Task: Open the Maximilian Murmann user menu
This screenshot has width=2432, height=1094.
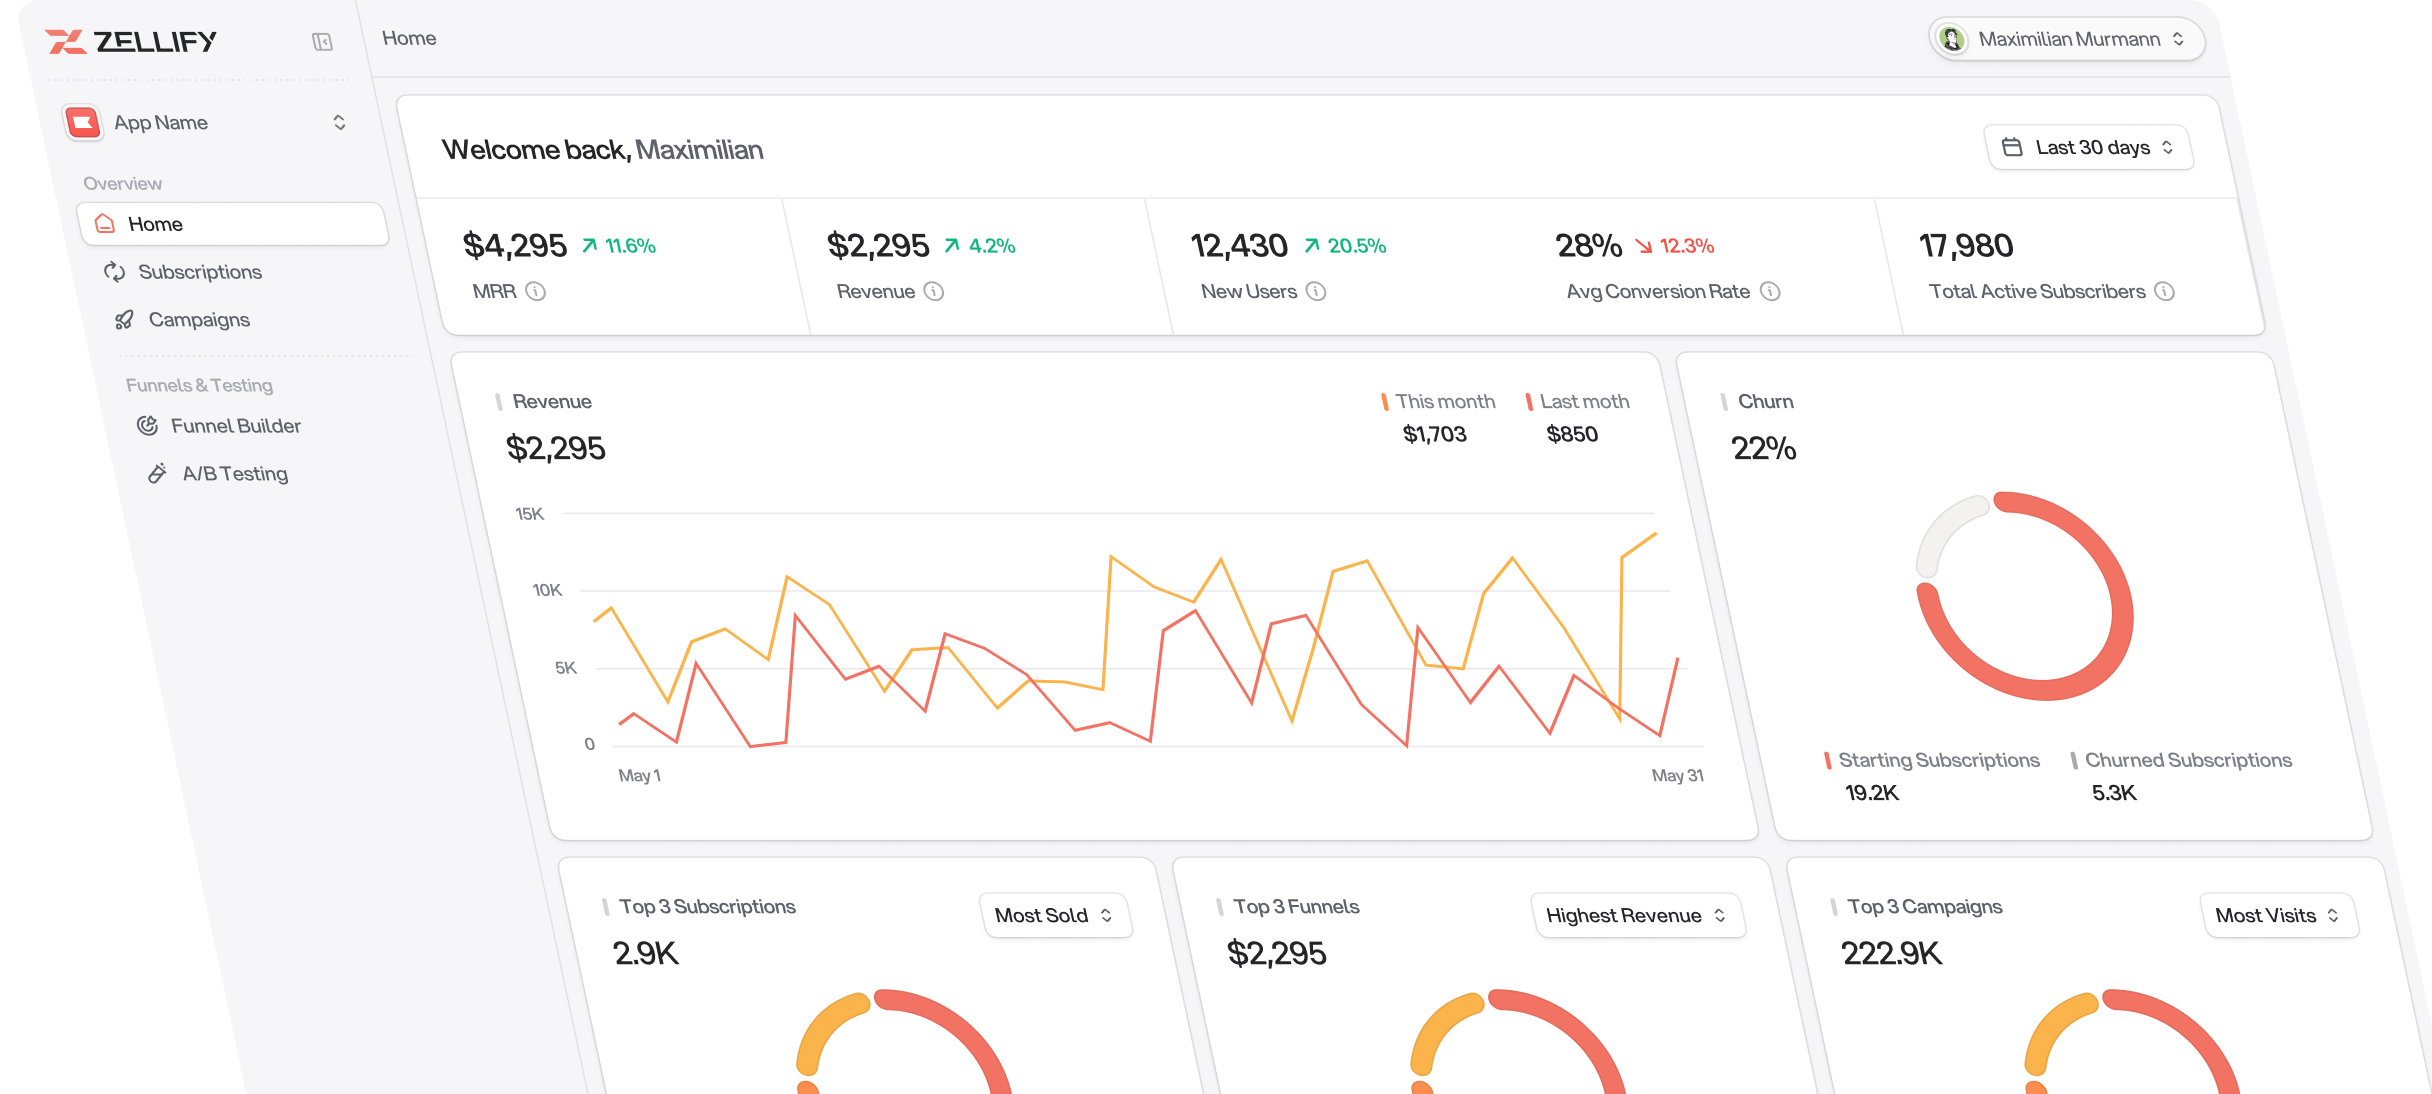Action: (2066, 39)
